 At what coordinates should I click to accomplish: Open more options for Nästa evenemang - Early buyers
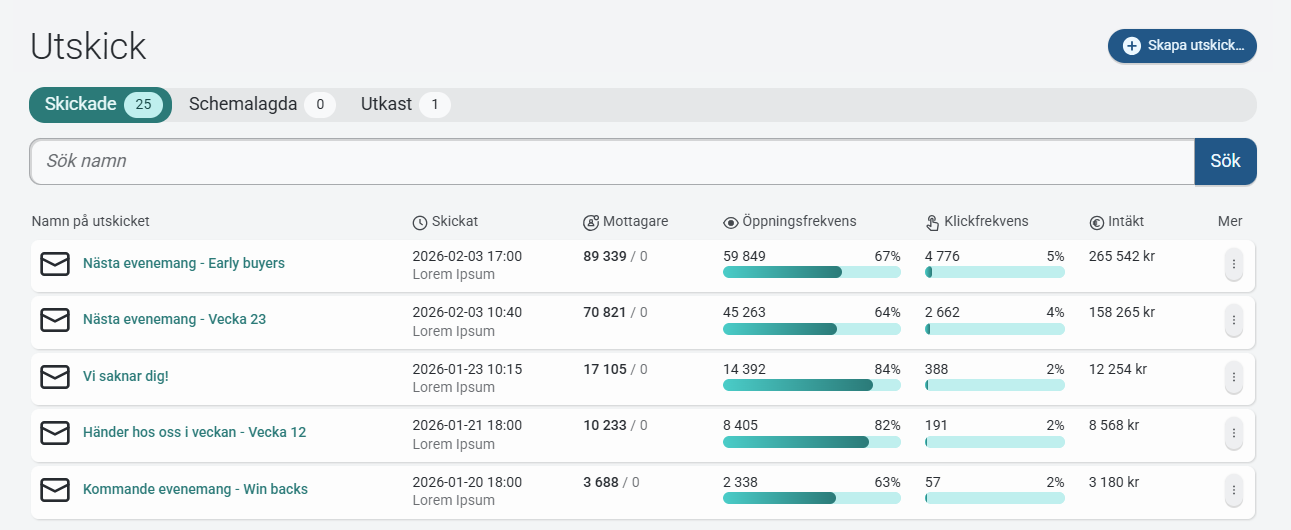click(1234, 264)
